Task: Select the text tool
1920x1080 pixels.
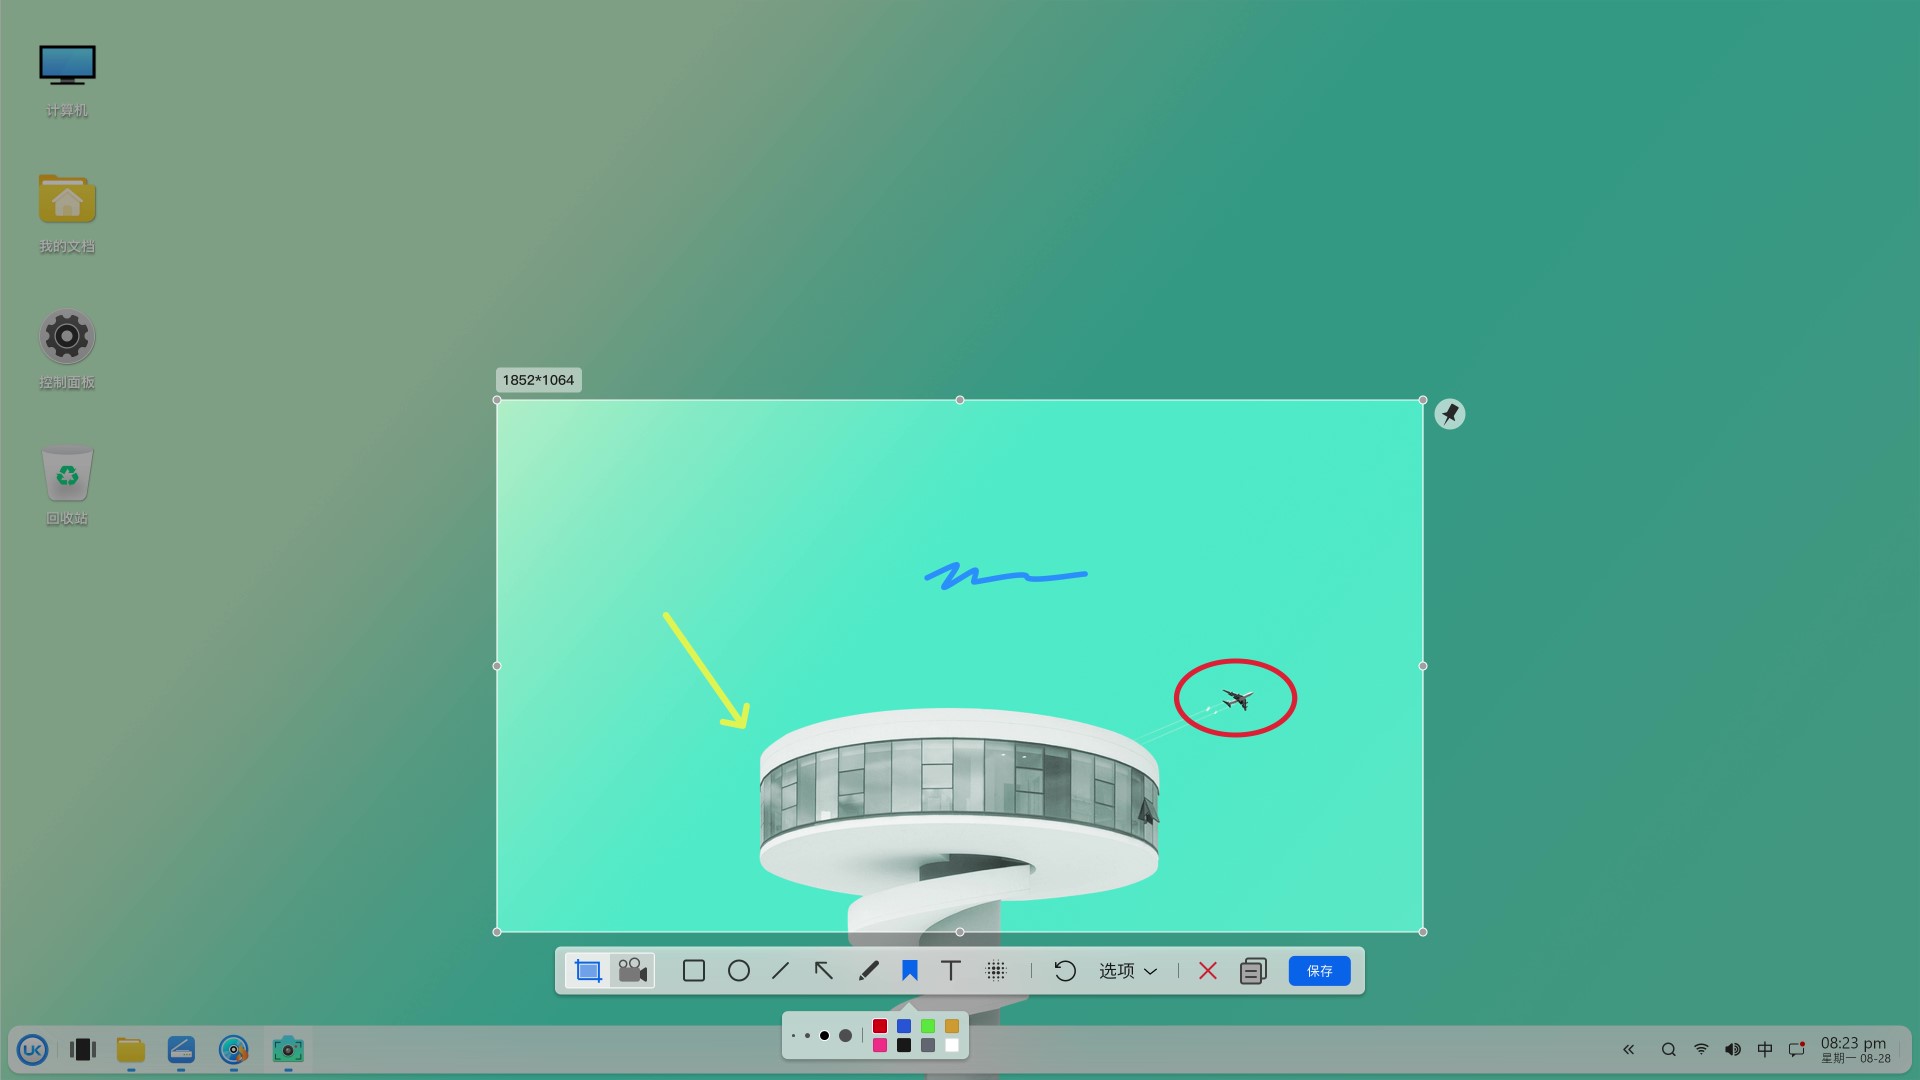Action: pyautogui.click(x=951, y=971)
